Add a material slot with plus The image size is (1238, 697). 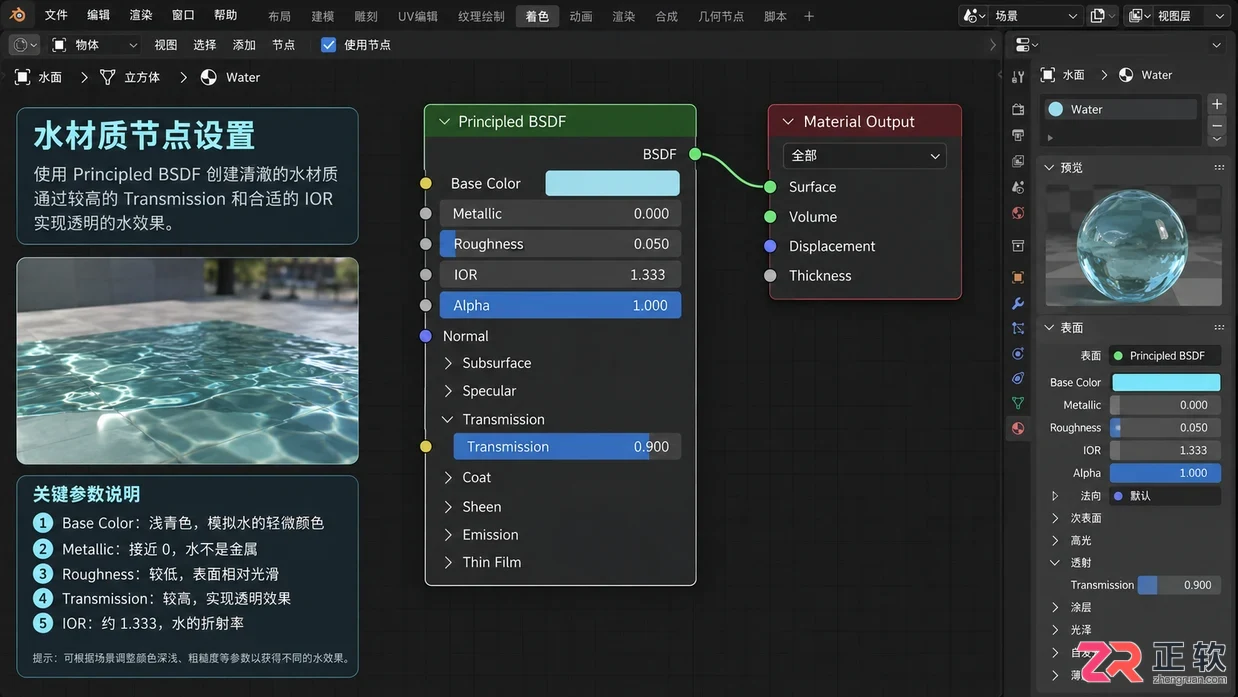coord(1217,104)
